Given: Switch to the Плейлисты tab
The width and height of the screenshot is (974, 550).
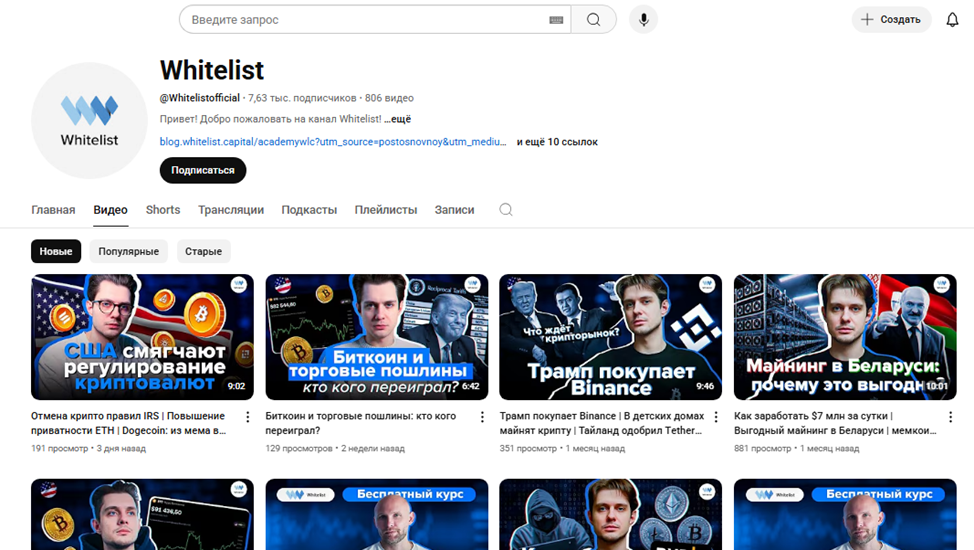Looking at the screenshot, I should [386, 210].
